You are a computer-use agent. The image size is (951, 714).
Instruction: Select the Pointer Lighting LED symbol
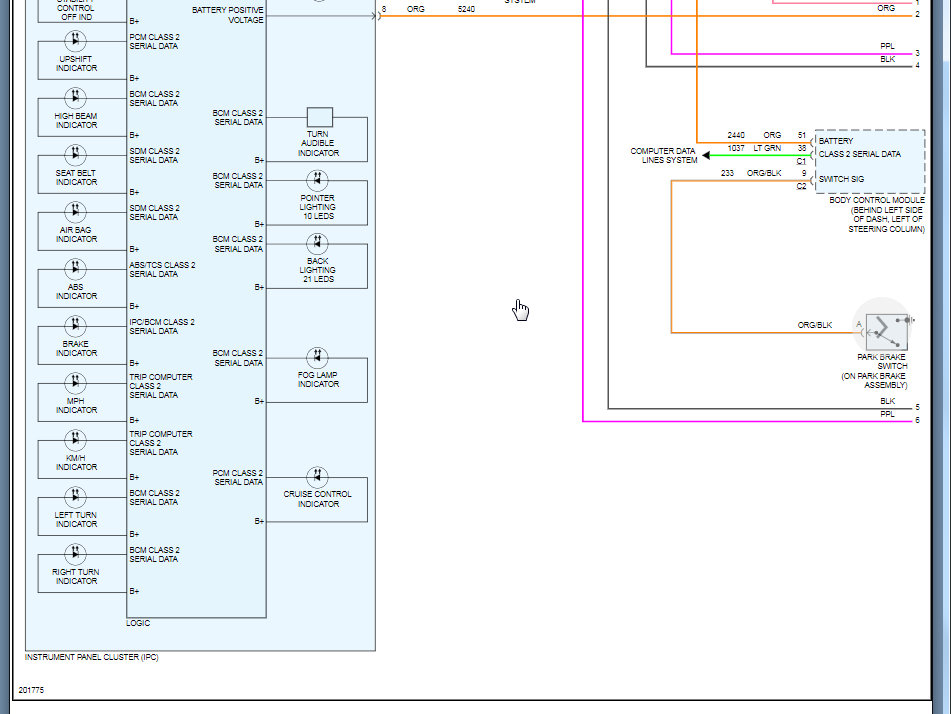tap(318, 181)
